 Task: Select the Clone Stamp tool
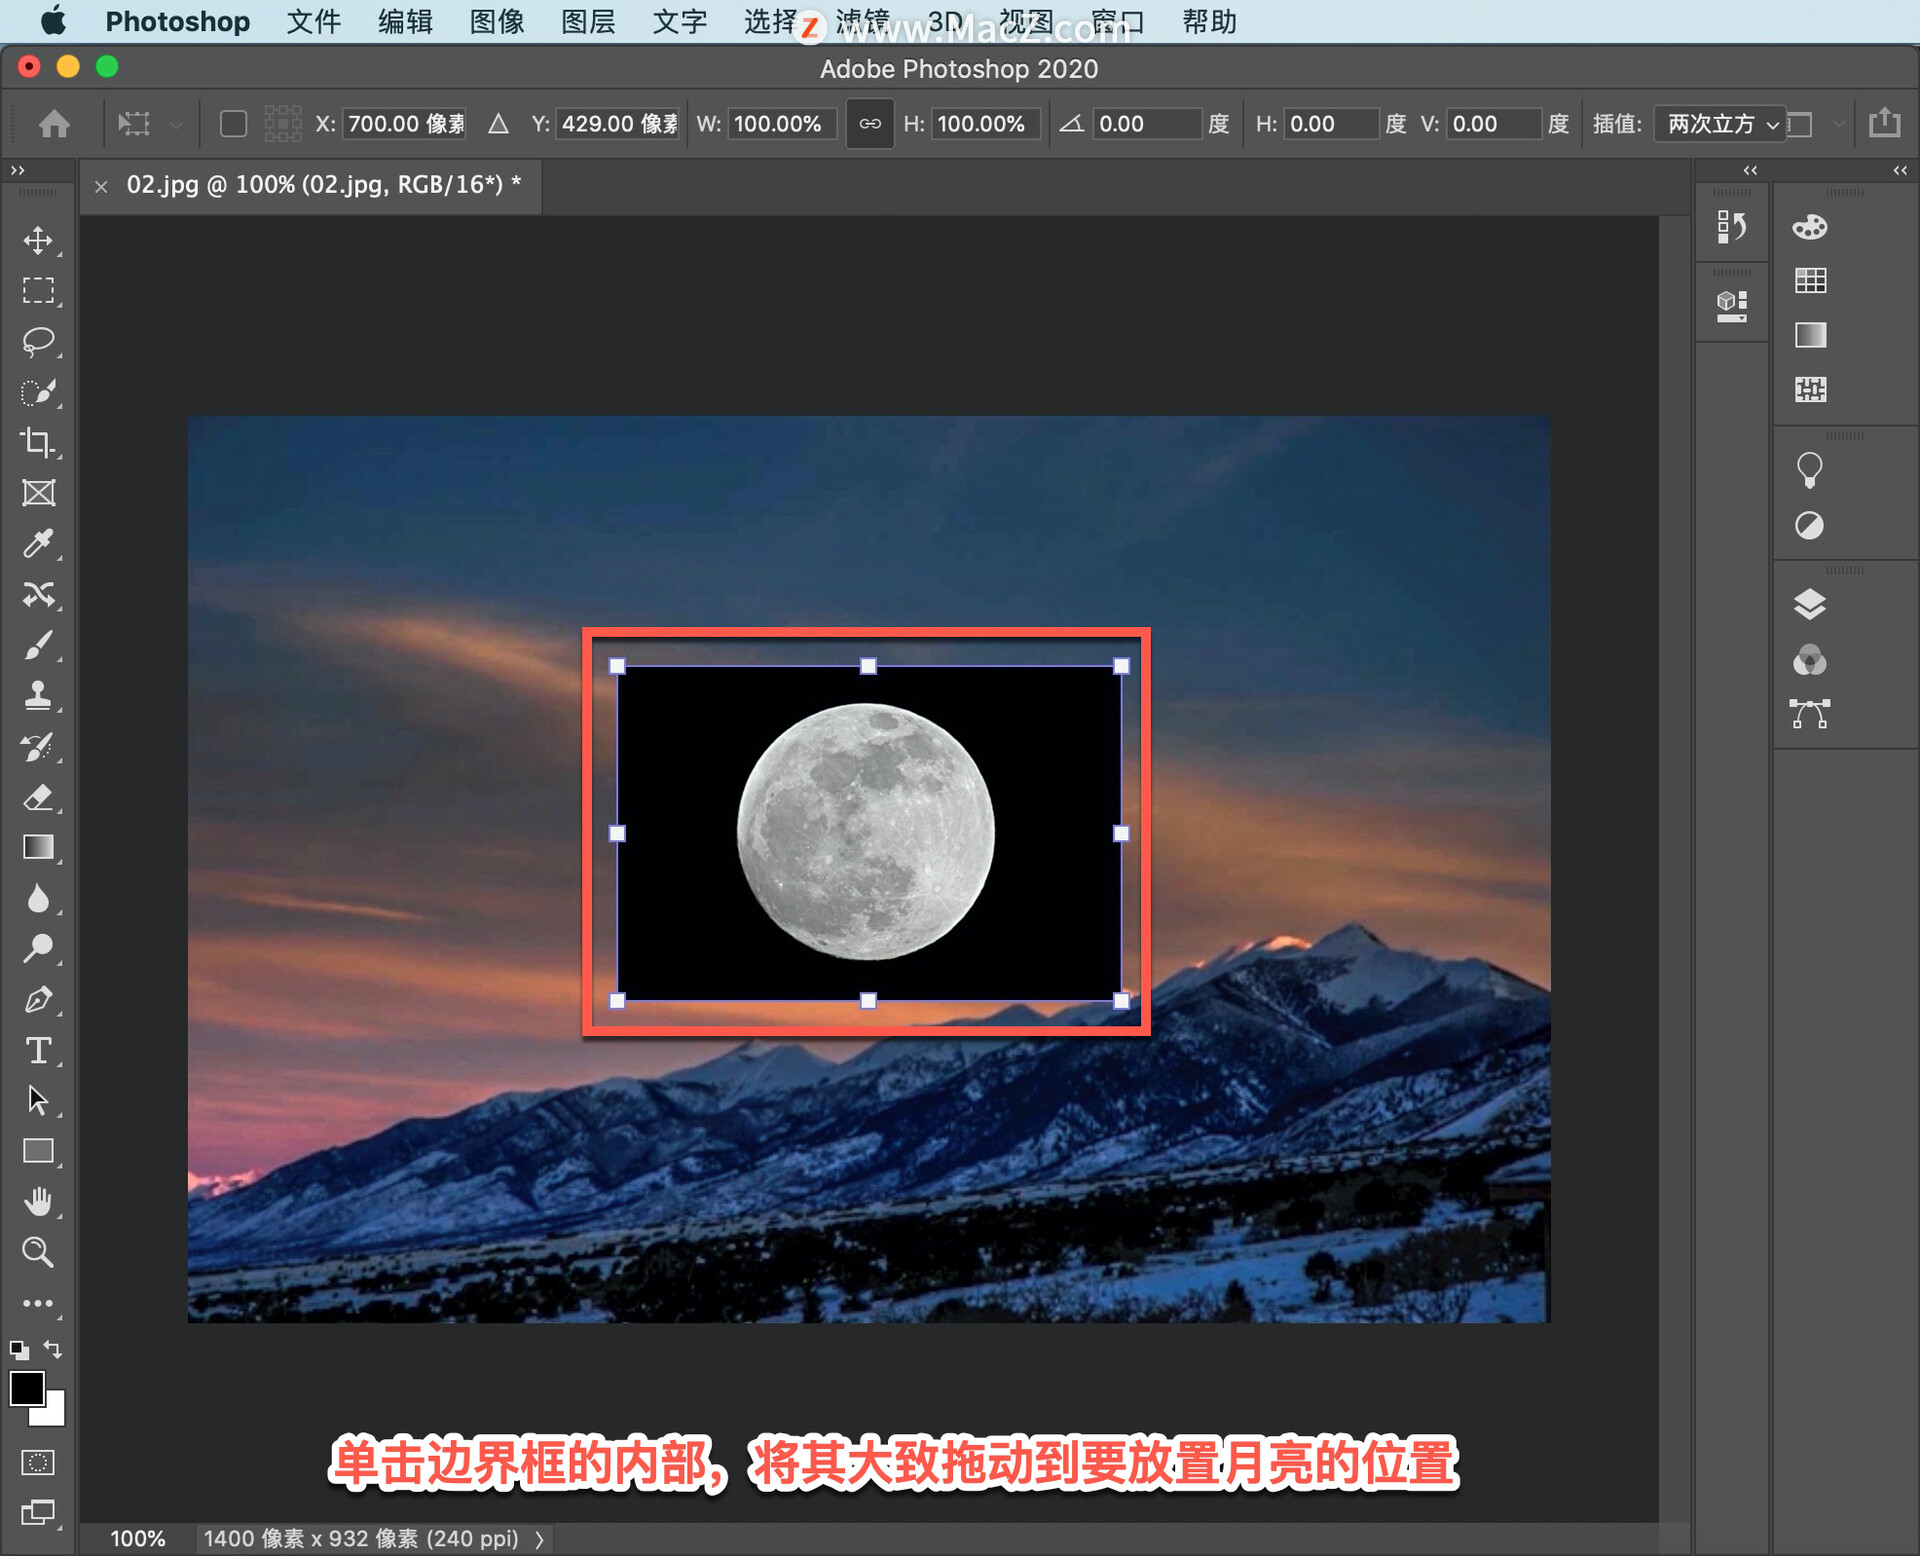38,696
